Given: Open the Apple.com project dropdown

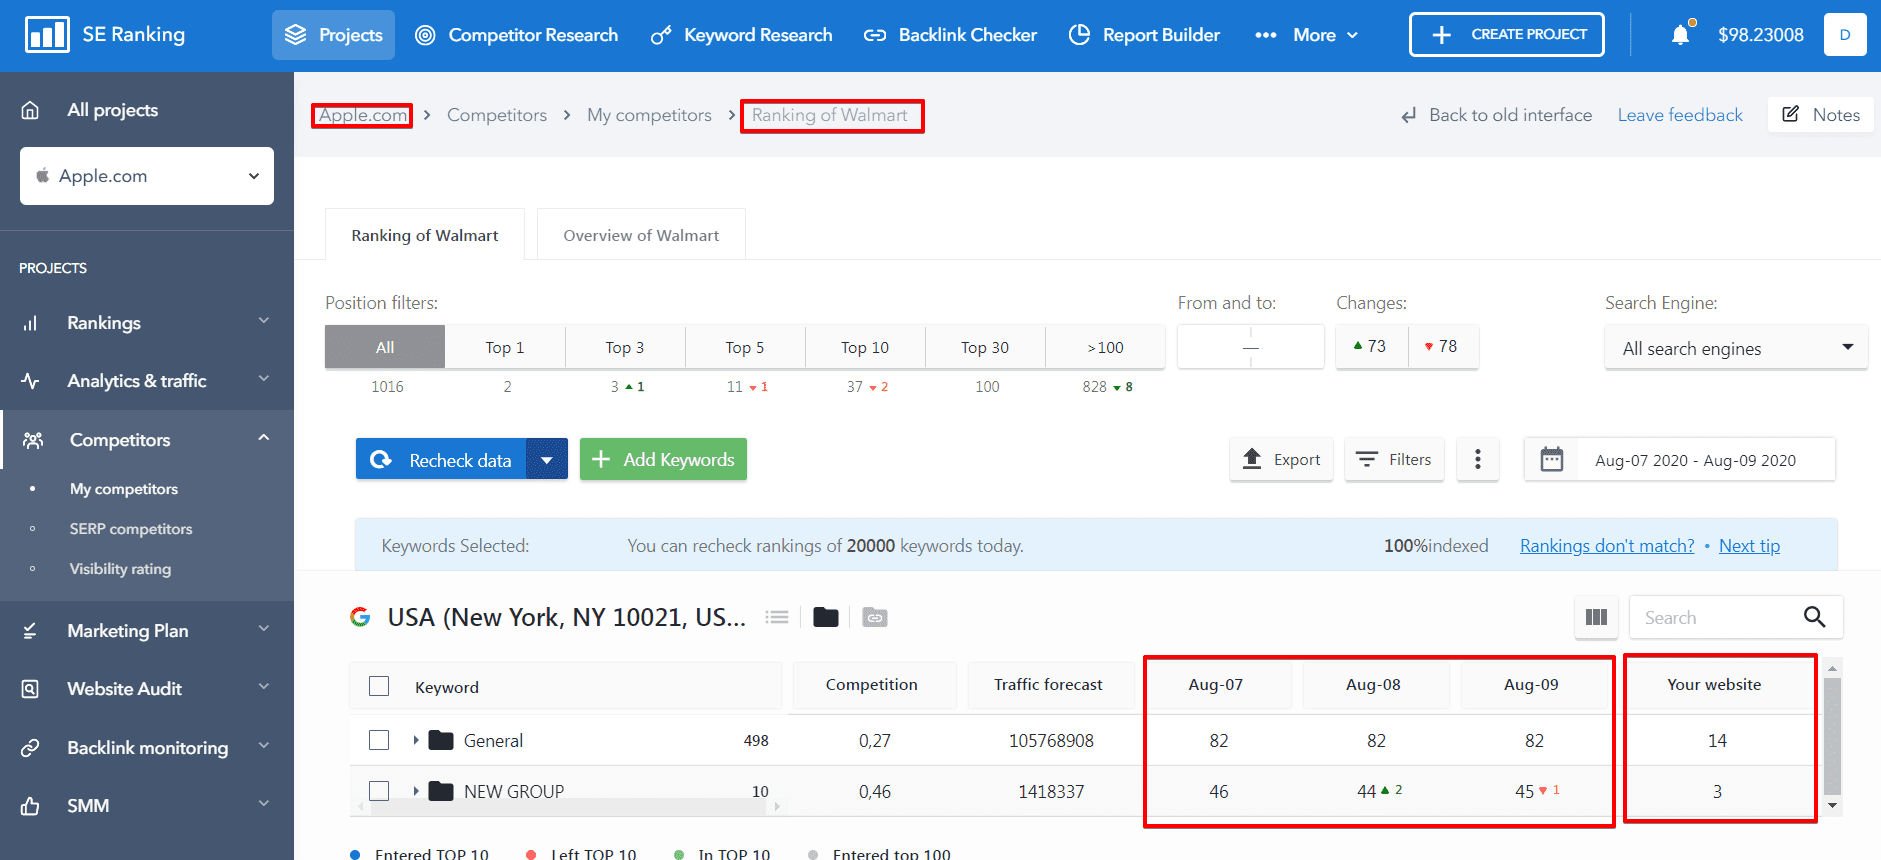Looking at the screenshot, I should [147, 176].
